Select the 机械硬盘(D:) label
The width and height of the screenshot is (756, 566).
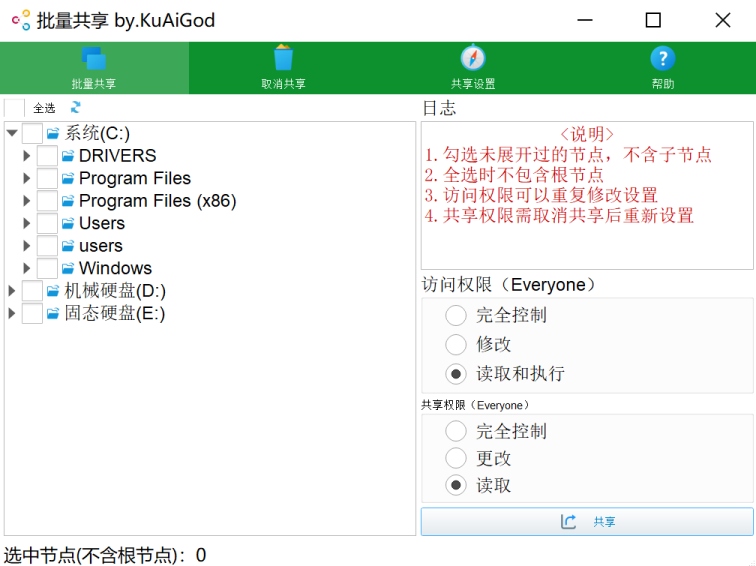coord(115,291)
